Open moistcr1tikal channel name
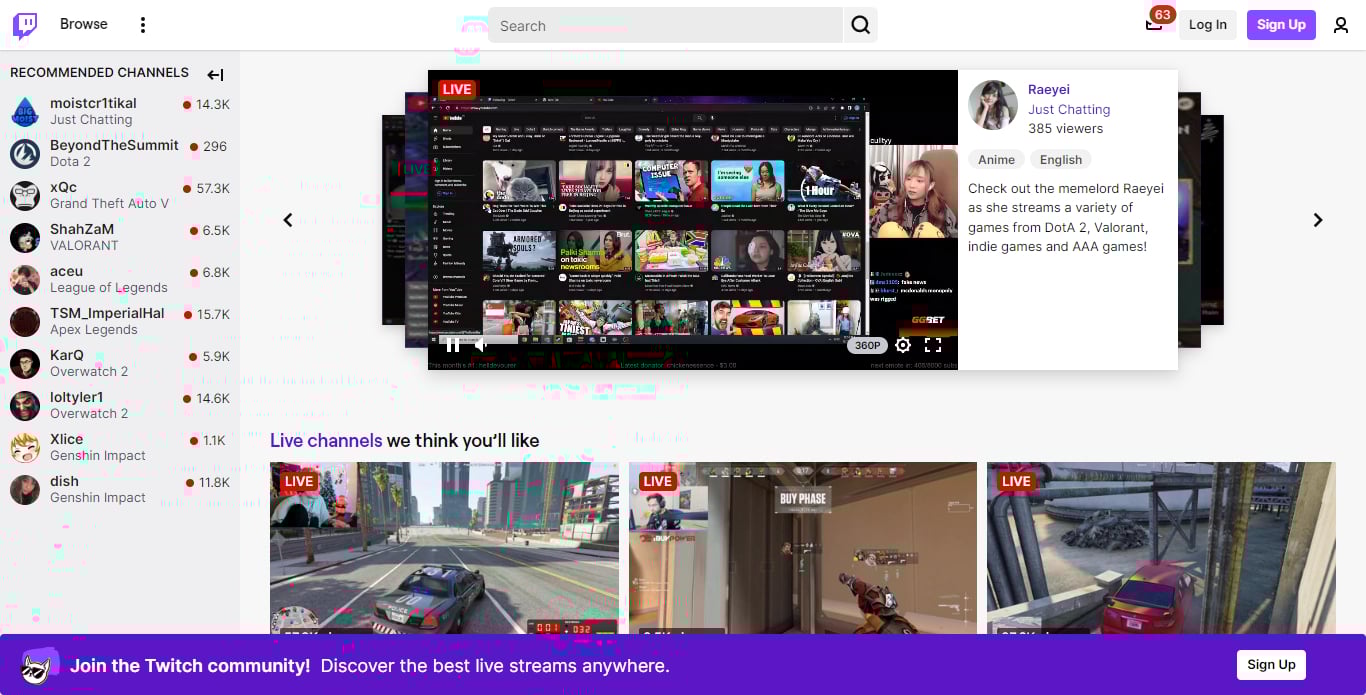This screenshot has width=1366, height=695. coord(93,103)
